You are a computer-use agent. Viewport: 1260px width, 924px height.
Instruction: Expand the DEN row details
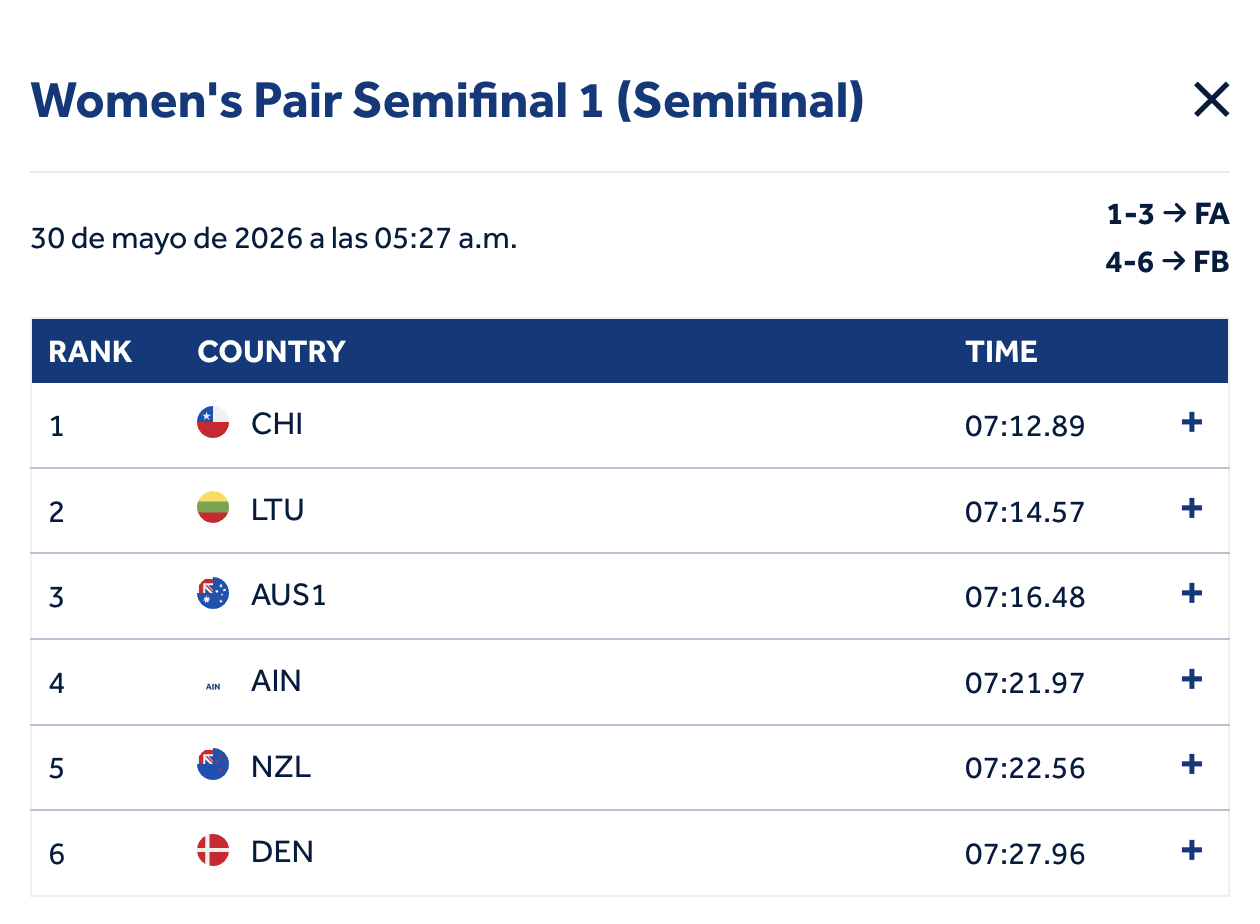point(1191,851)
